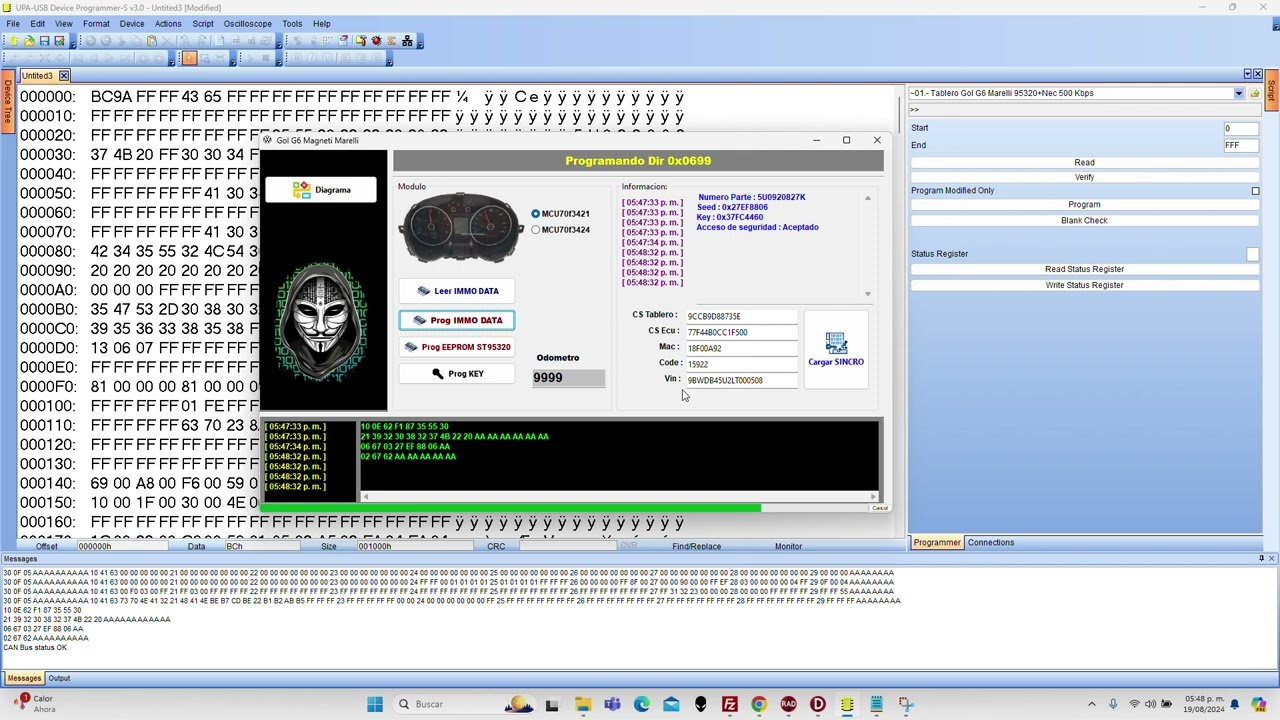
Task: Click the Leer IMMO DATA button
Action: coord(457,291)
